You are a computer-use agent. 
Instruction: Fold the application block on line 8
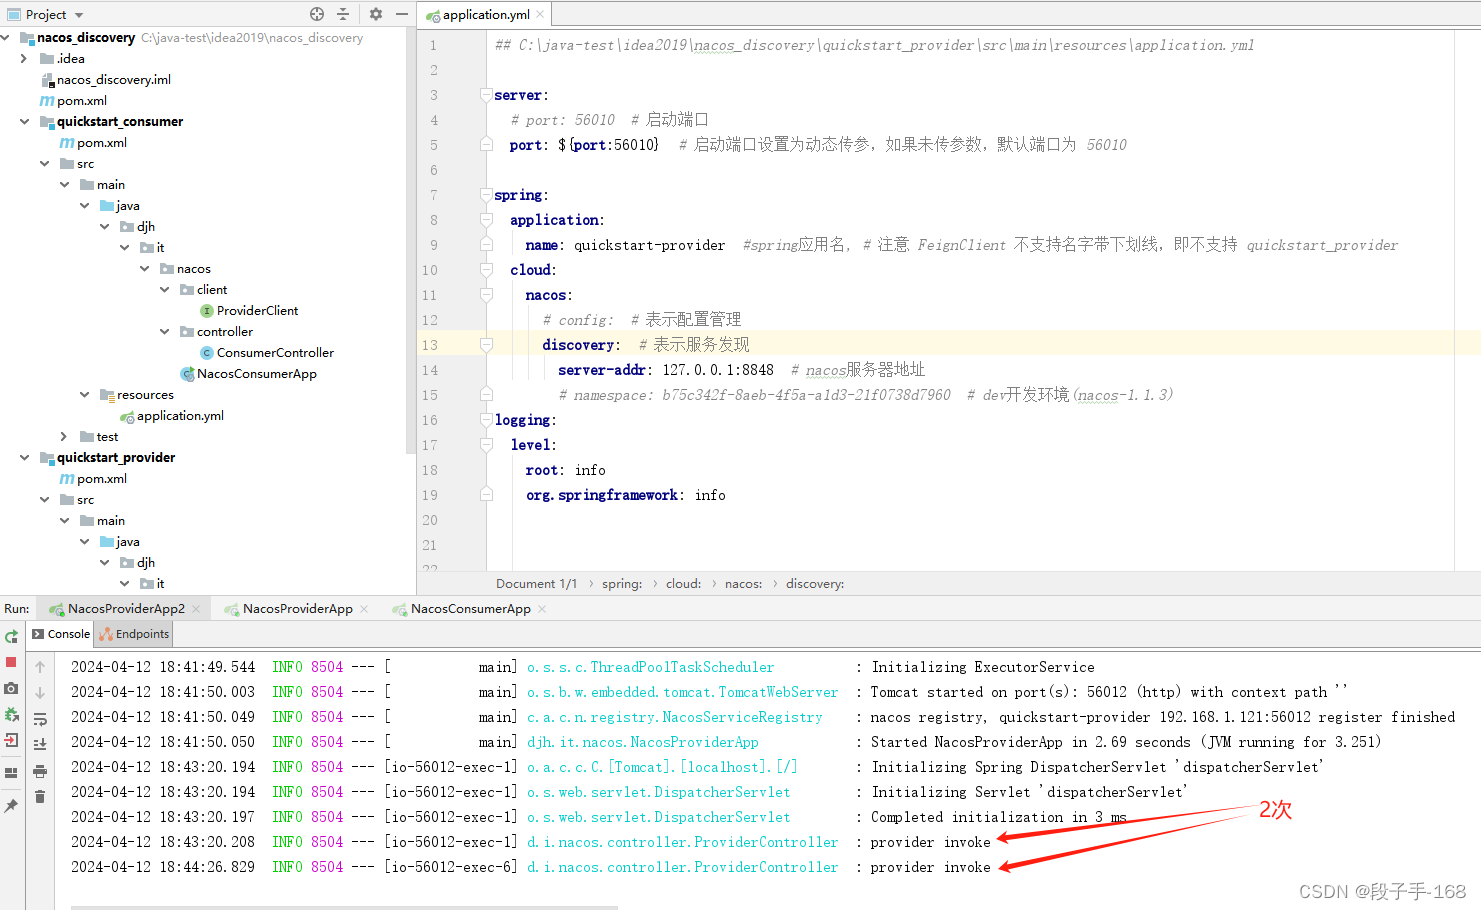click(486, 220)
